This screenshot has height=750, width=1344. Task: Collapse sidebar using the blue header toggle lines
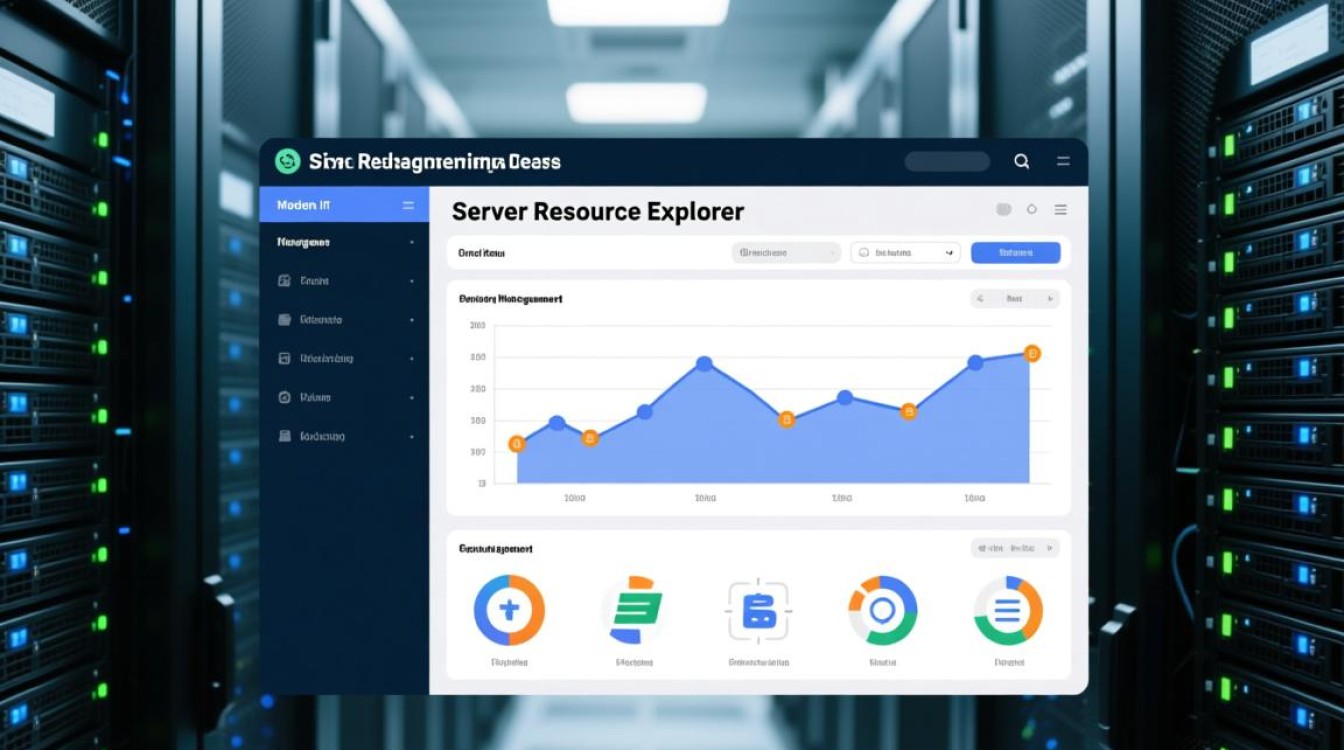point(408,205)
